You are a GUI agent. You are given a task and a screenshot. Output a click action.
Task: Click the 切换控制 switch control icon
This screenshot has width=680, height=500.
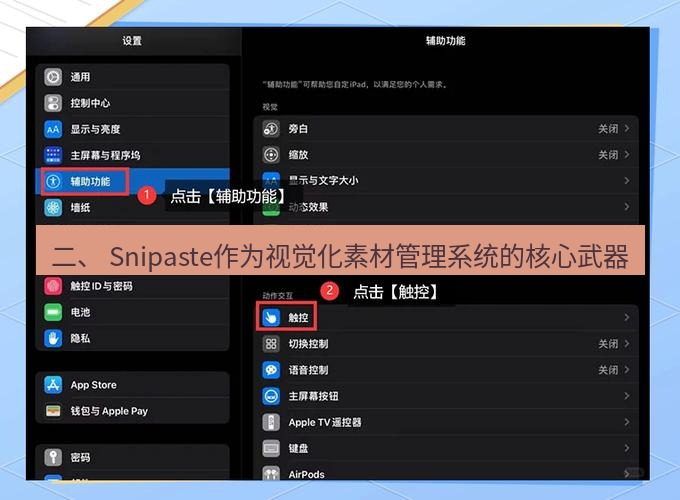tap(271, 344)
